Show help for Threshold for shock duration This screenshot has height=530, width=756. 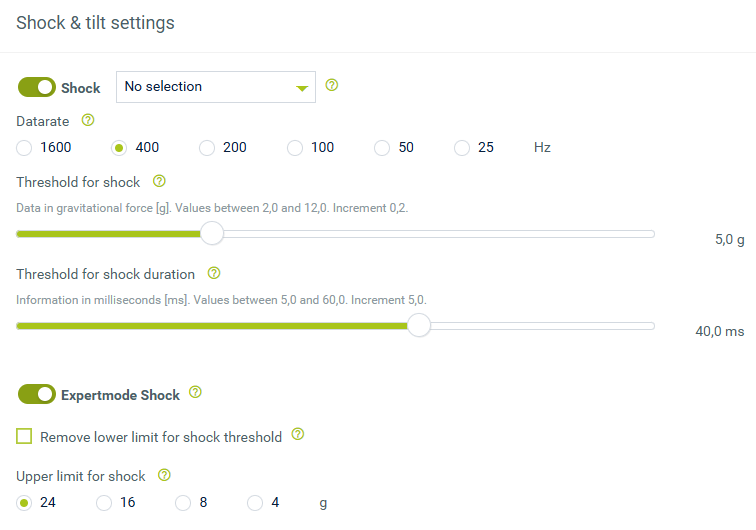click(214, 273)
